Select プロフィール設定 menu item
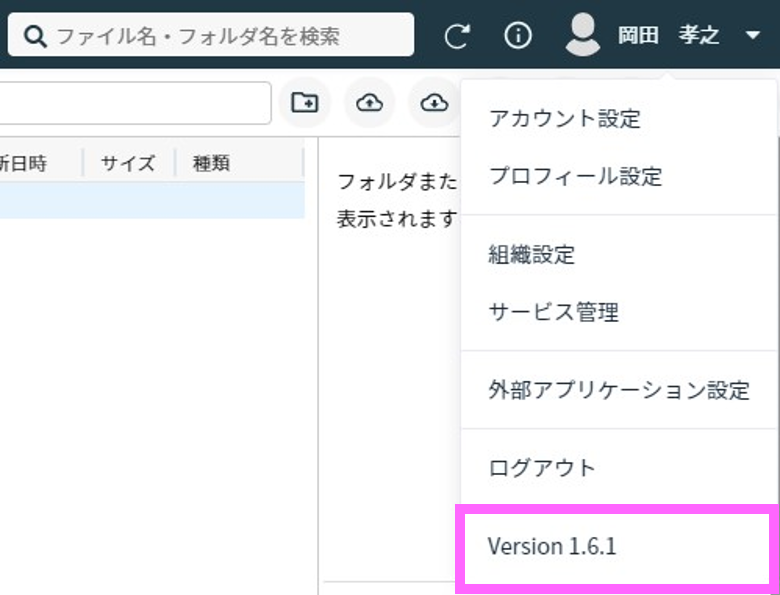Viewport: 780px width, 595px height. (575, 177)
